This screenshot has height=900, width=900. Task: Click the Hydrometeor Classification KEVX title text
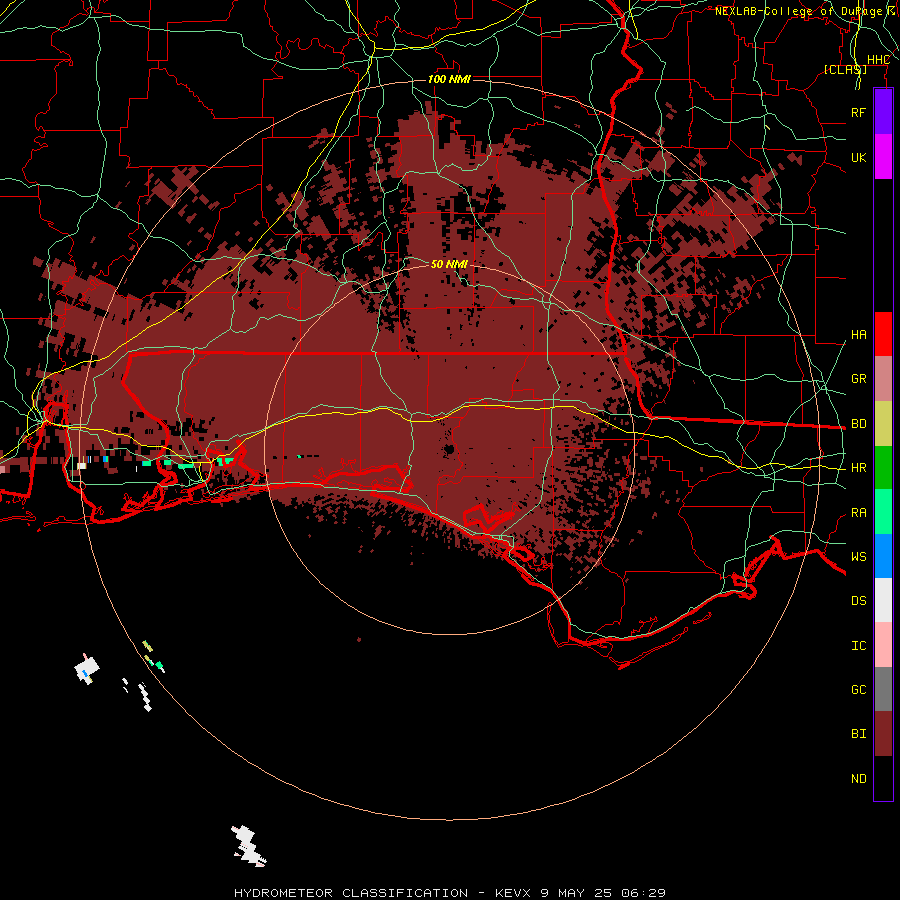tap(449, 893)
